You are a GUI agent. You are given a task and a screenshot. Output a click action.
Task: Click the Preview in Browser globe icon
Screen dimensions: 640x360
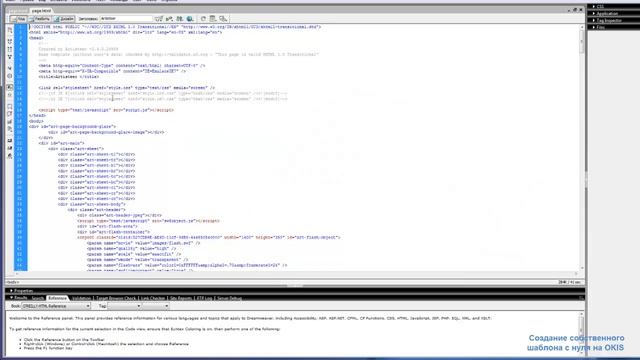coord(190,19)
